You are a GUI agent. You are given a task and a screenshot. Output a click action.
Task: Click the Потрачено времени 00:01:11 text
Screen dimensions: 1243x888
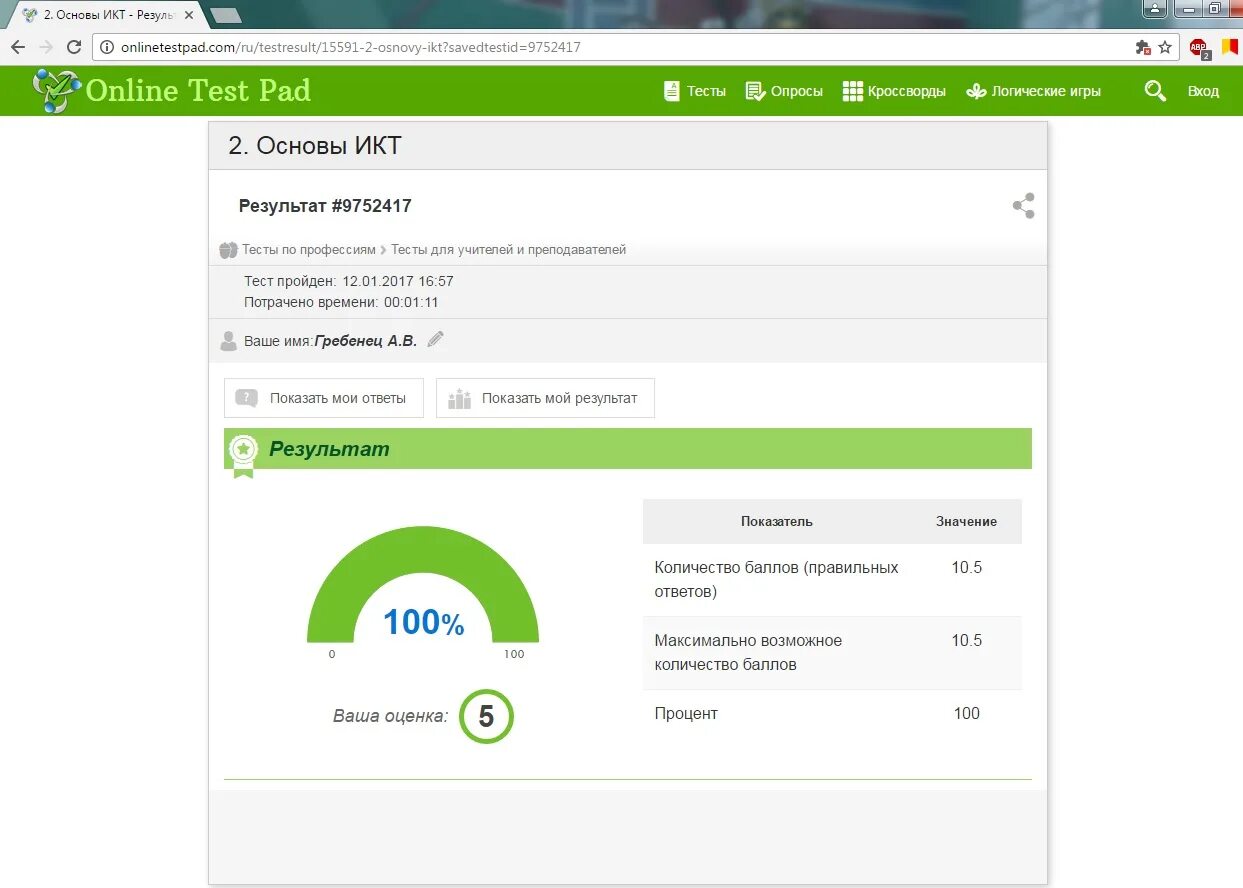(341, 302)
